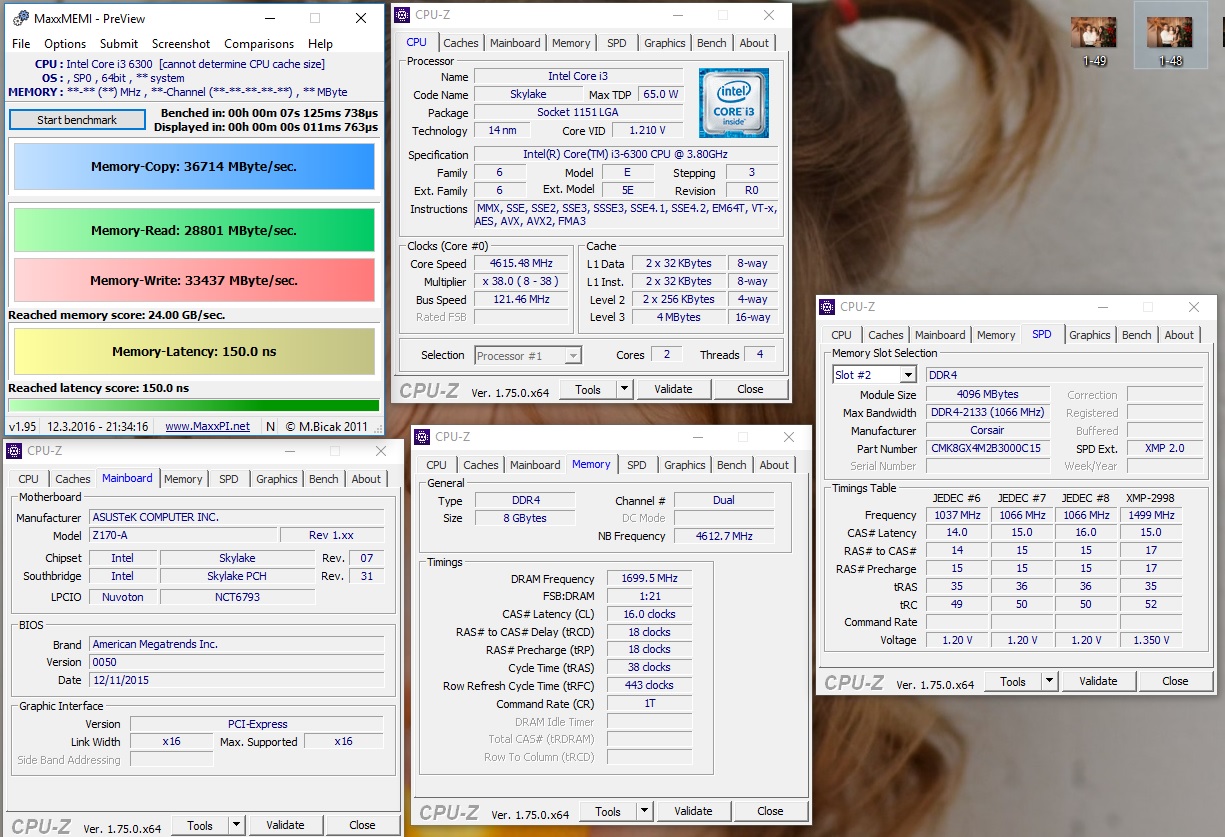Click CPU-Z app icon in SPD window title

(826, 307)
